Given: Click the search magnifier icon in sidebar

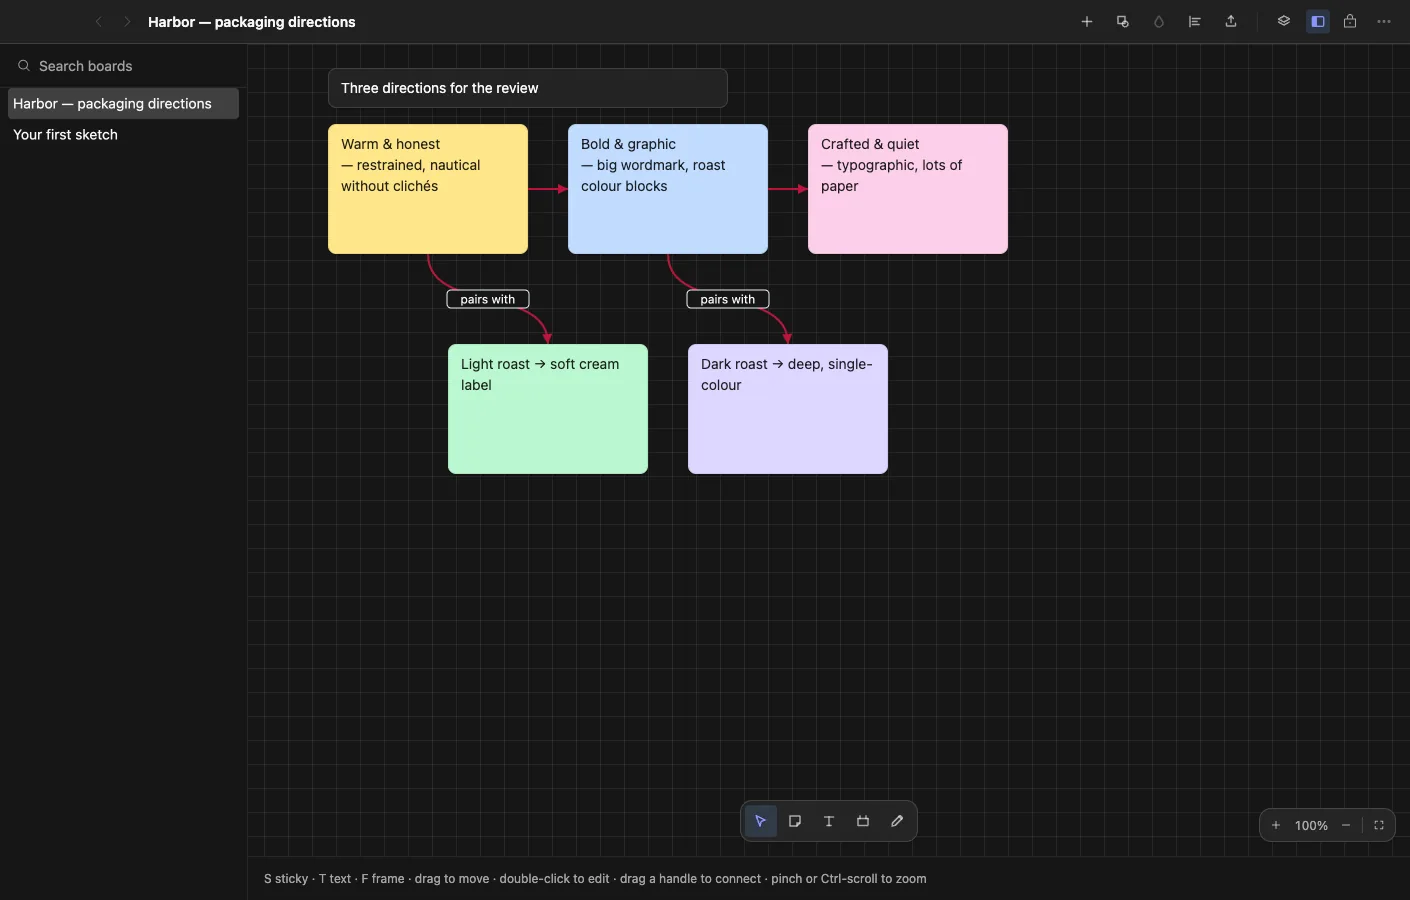Looking at the screenshot, I should 24,66.
